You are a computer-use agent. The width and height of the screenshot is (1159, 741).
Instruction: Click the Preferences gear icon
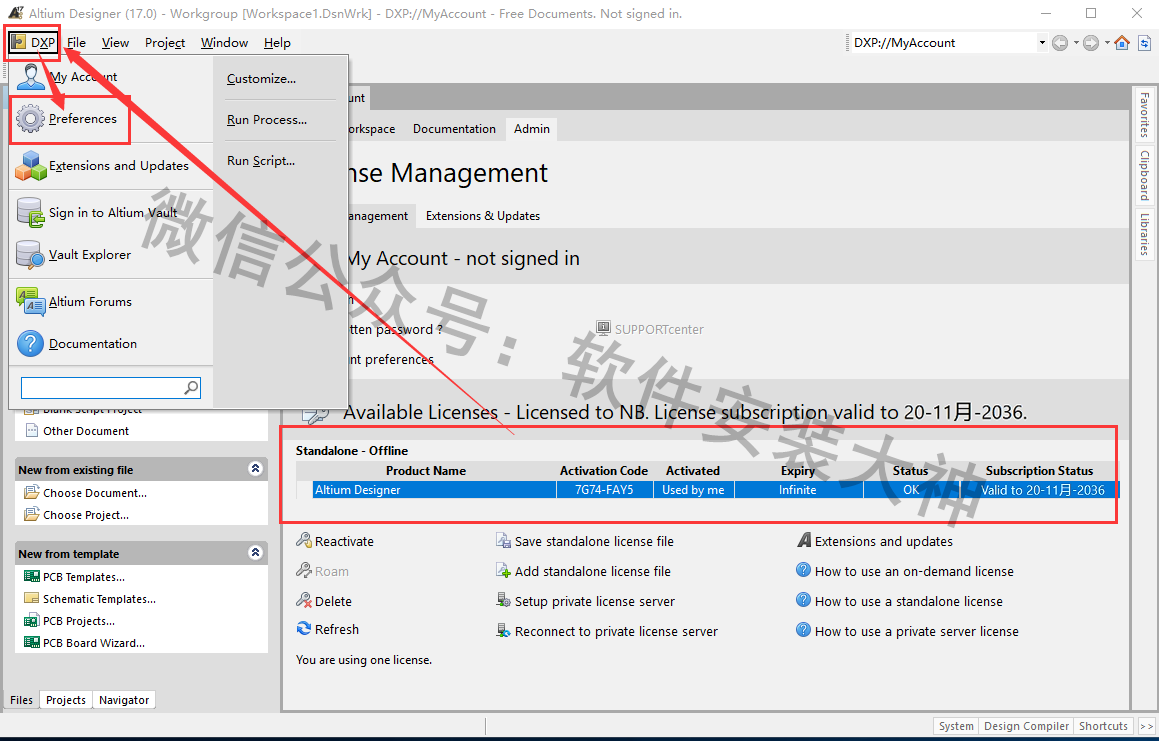pos(31,119)
